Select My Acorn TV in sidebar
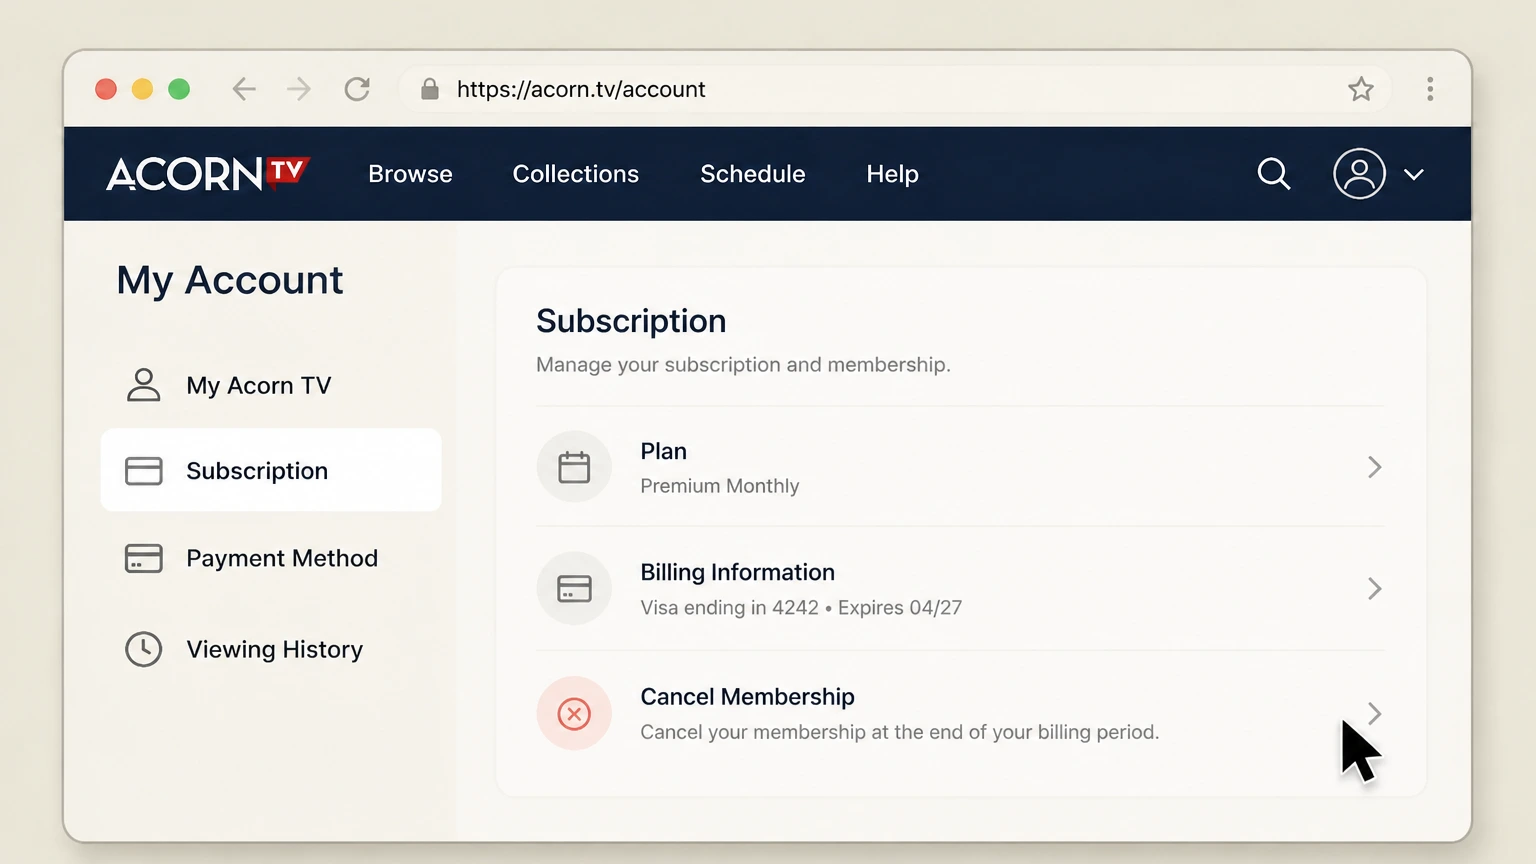The image size is (1536, 864). point(271,385)
